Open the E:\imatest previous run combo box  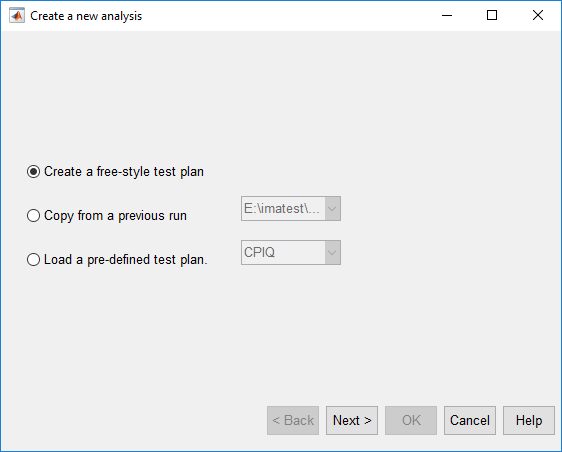[x=291, y=208]
